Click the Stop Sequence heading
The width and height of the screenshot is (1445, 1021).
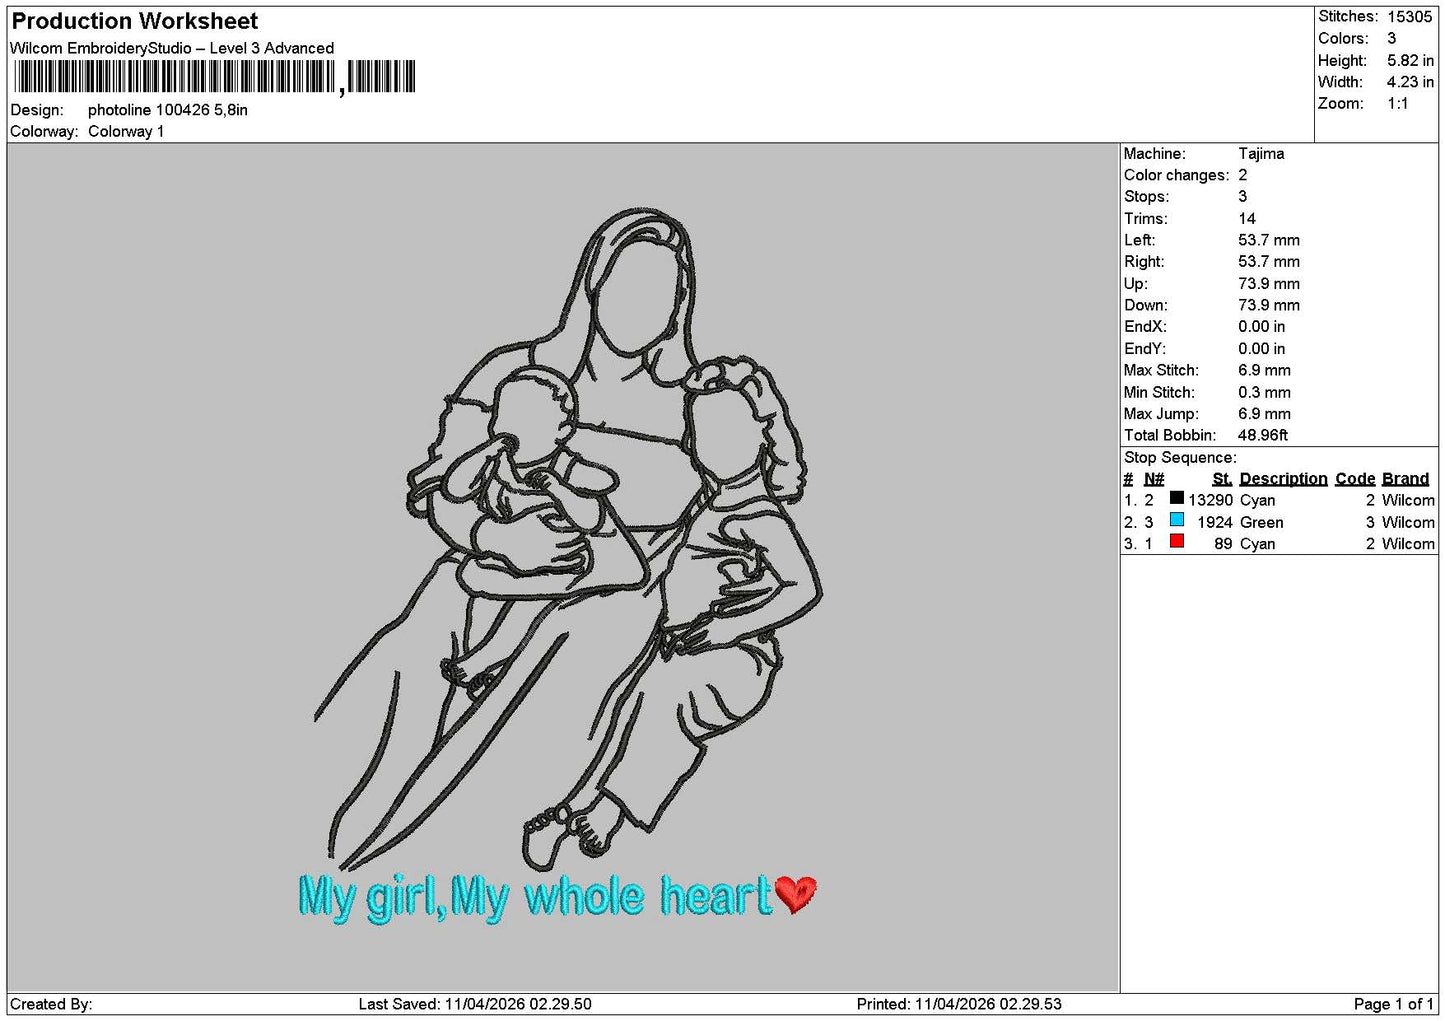click(x=1180, y=458)
